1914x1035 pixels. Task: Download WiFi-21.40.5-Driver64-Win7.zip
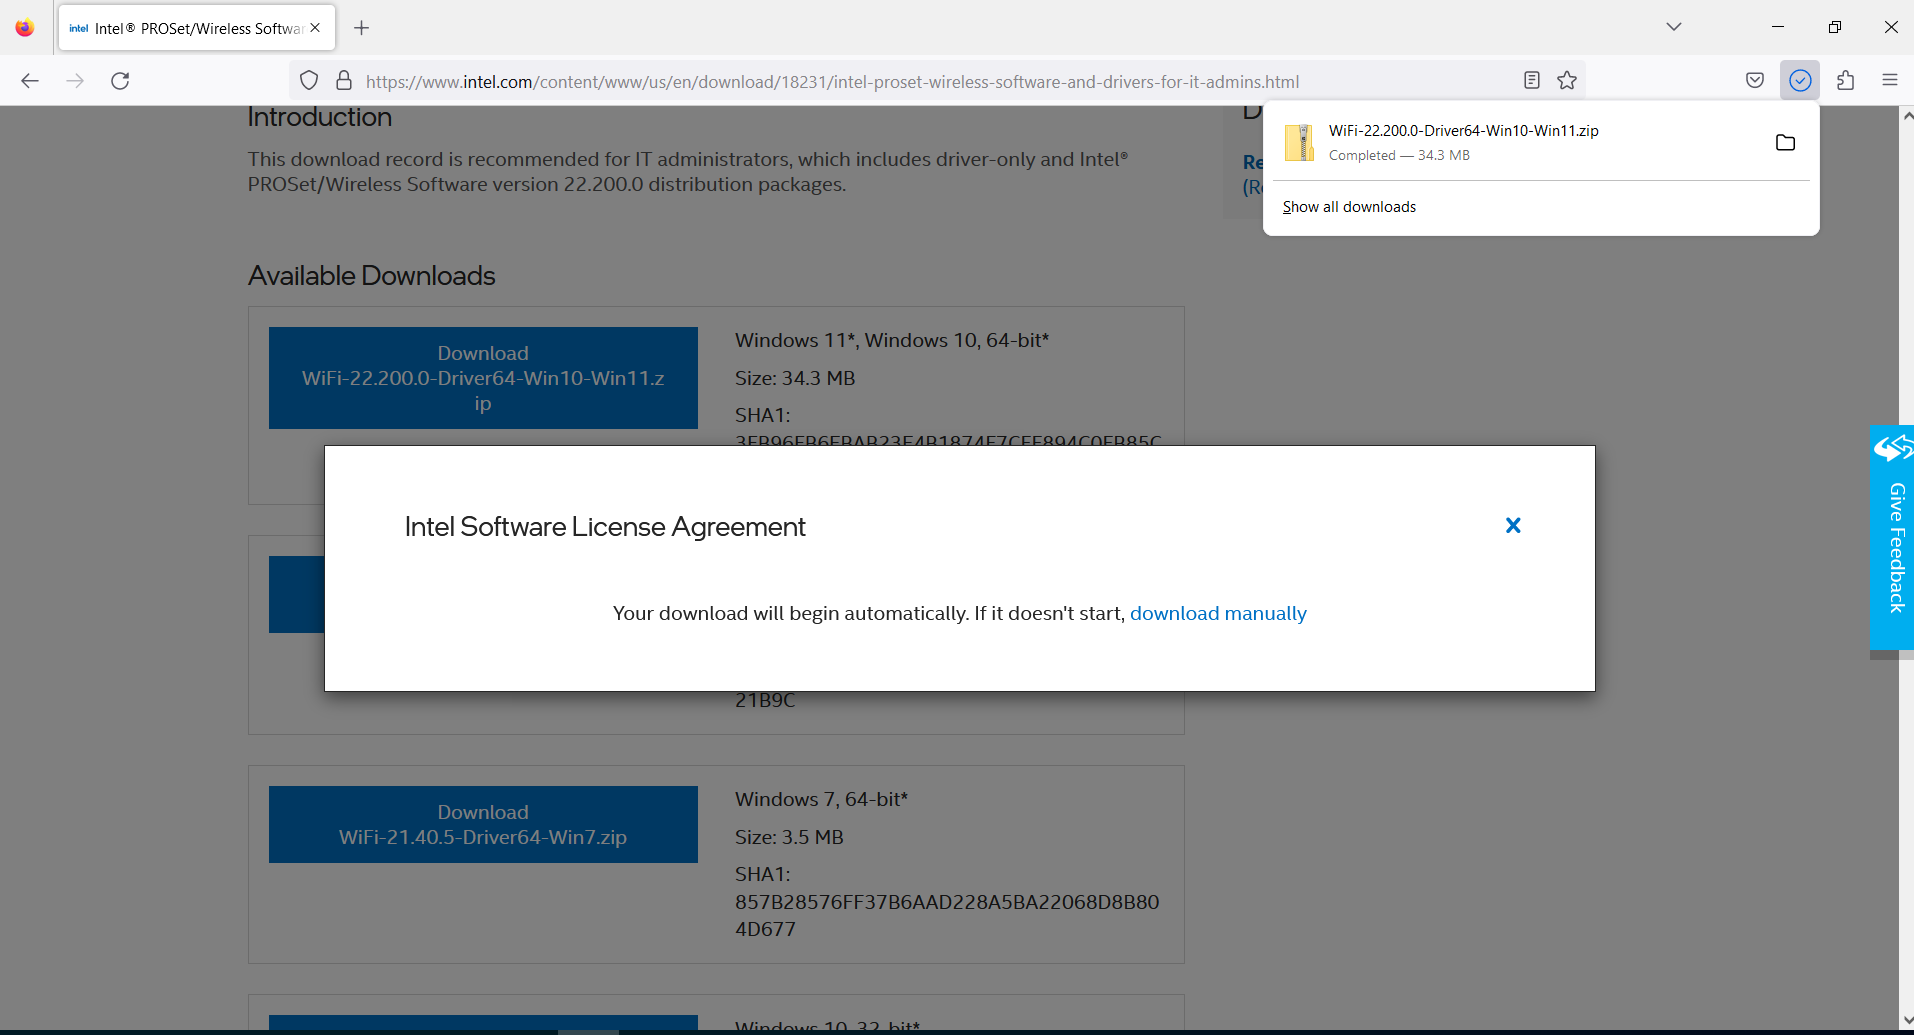[482, 824]
